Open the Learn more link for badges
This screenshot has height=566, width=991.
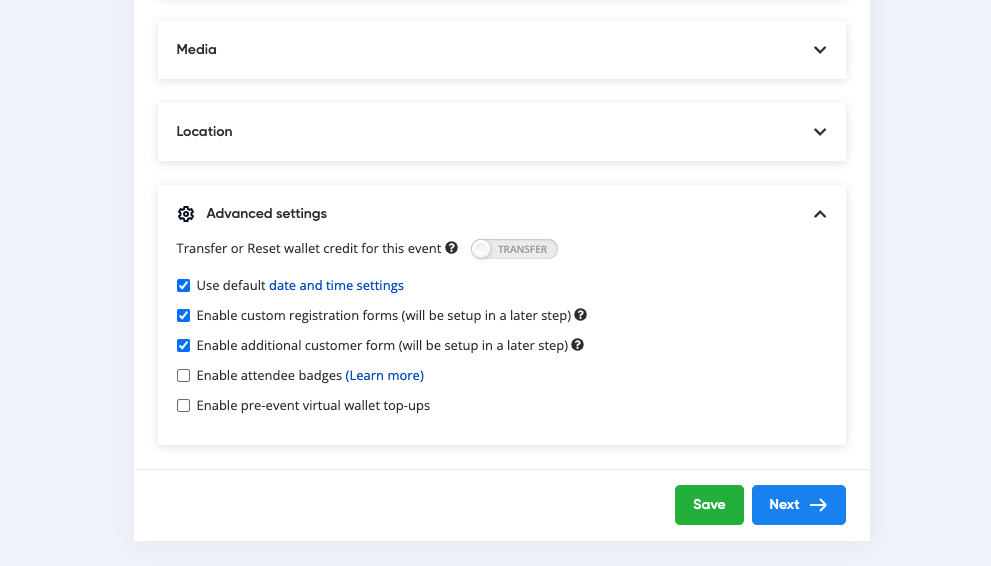click(384, 375)
